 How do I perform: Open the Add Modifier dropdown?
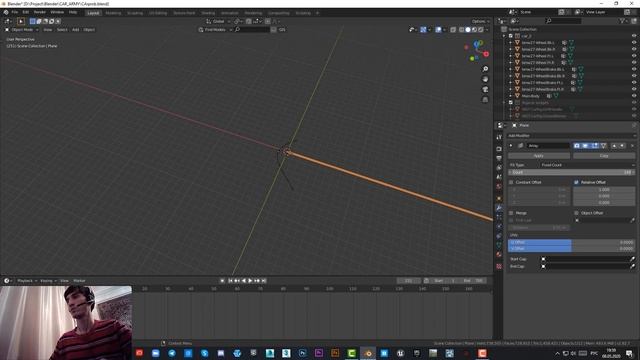[571, 136]
